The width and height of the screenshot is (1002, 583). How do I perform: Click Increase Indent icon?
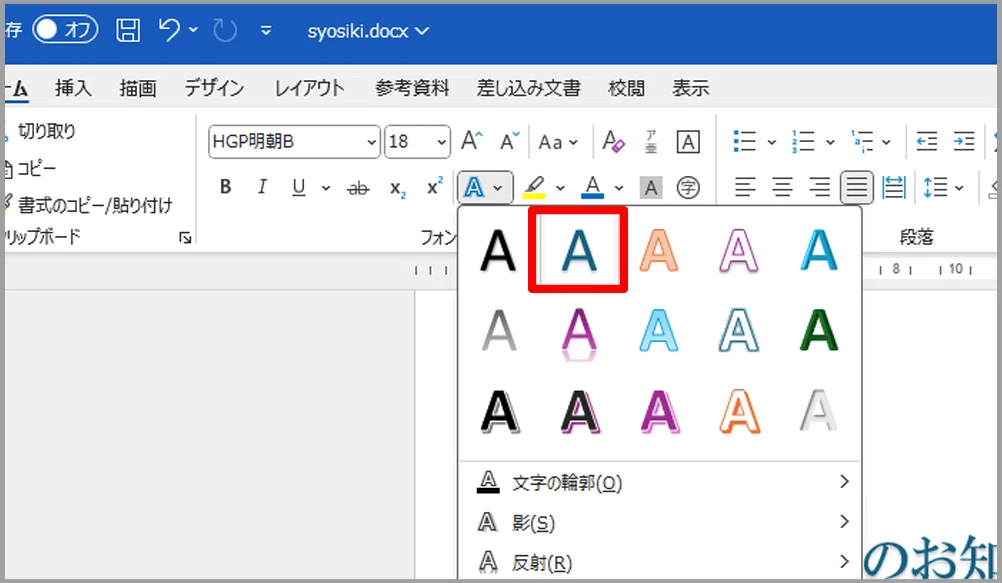[x=964, y=141]
